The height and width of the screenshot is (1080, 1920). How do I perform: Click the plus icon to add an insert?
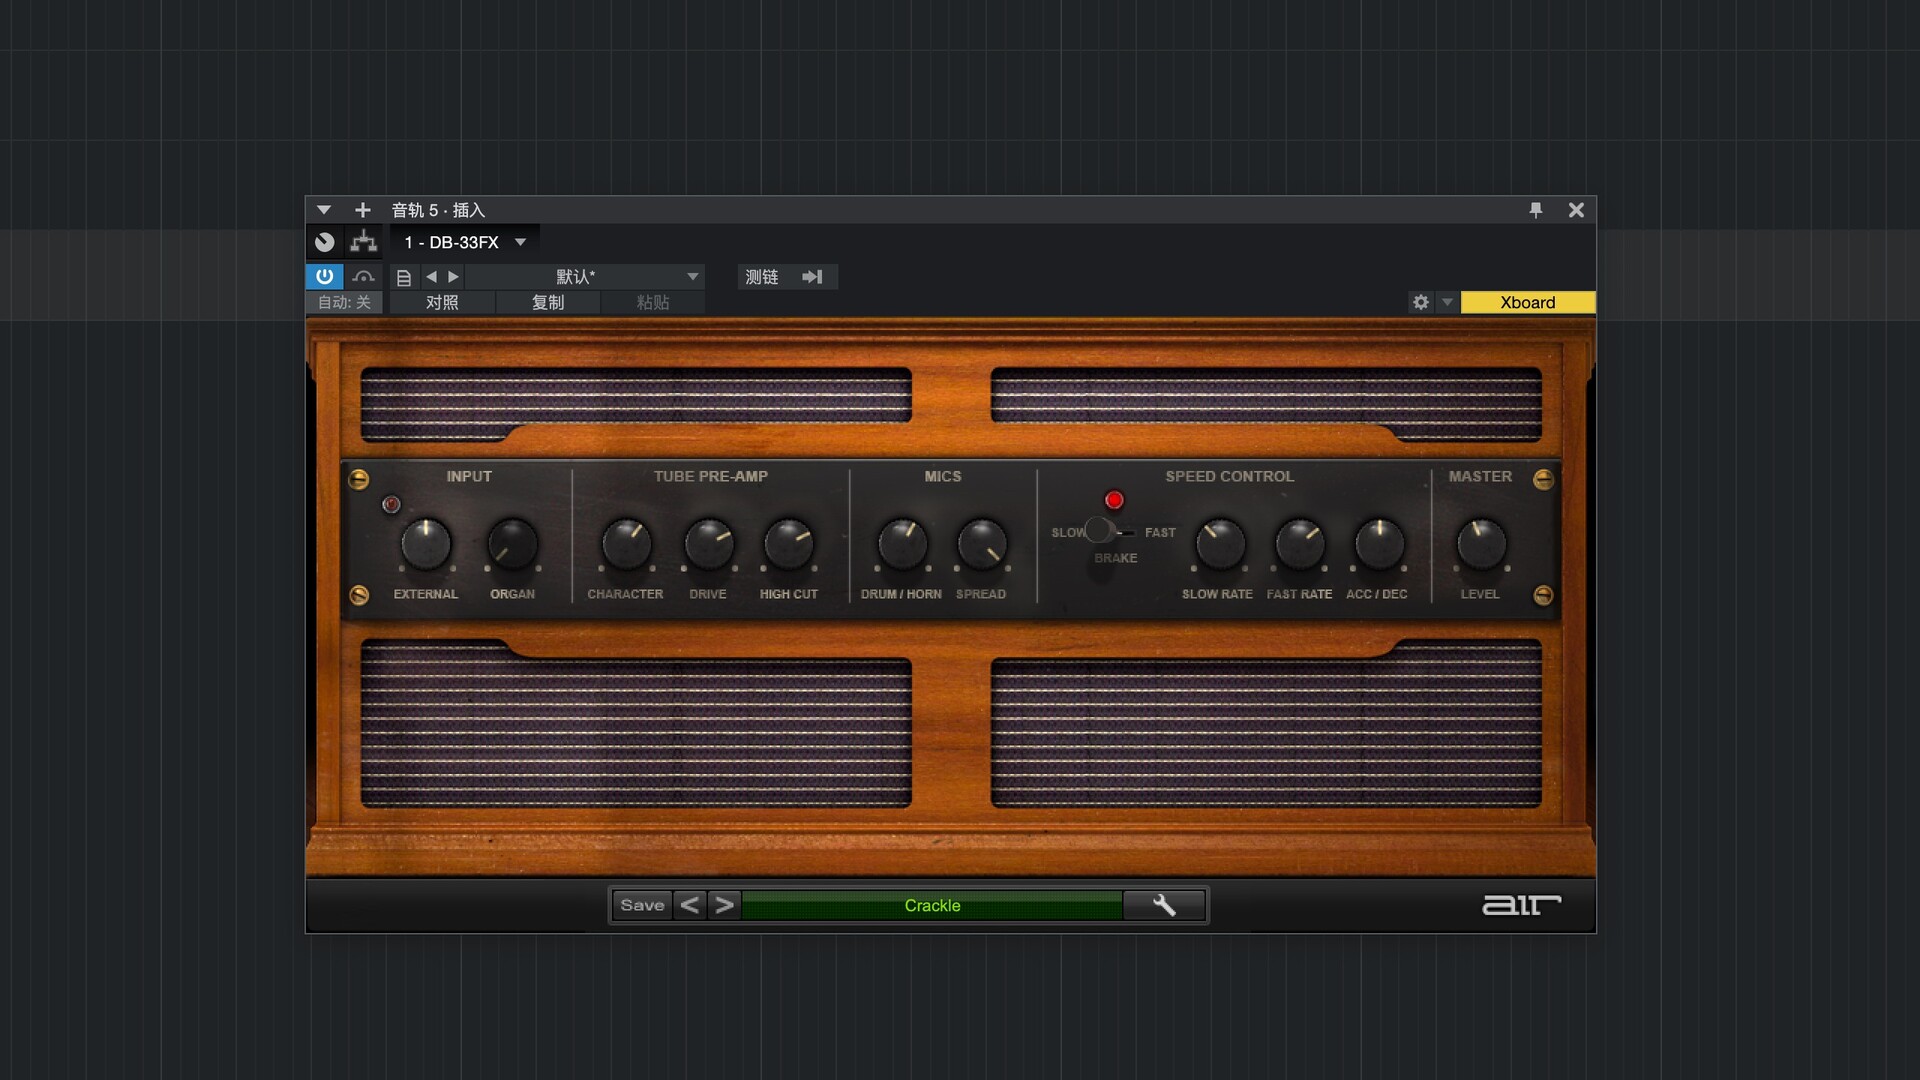(x=363, y=210)
